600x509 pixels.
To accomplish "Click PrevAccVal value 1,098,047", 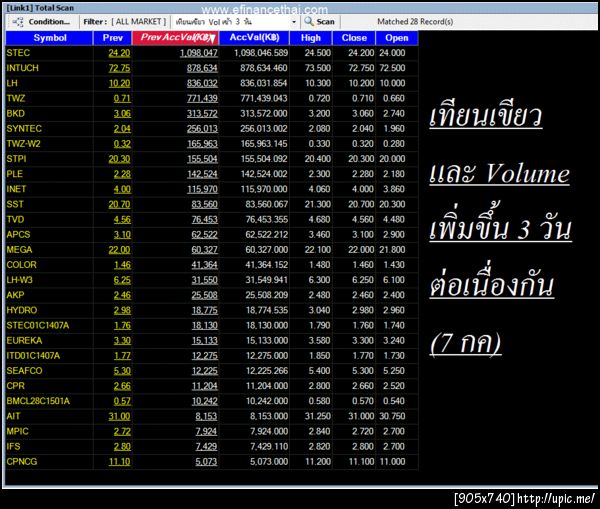I will [199, 53].
